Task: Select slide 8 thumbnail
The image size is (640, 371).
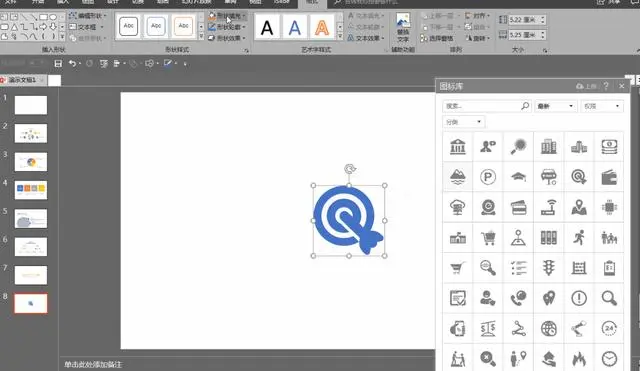Action: click(x=31, y=303)
